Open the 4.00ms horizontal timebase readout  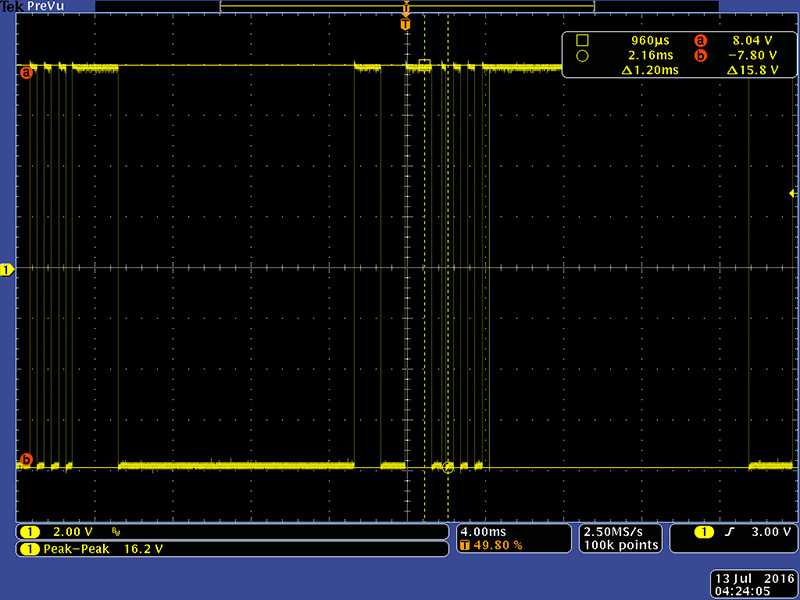(x=485, y=531)
